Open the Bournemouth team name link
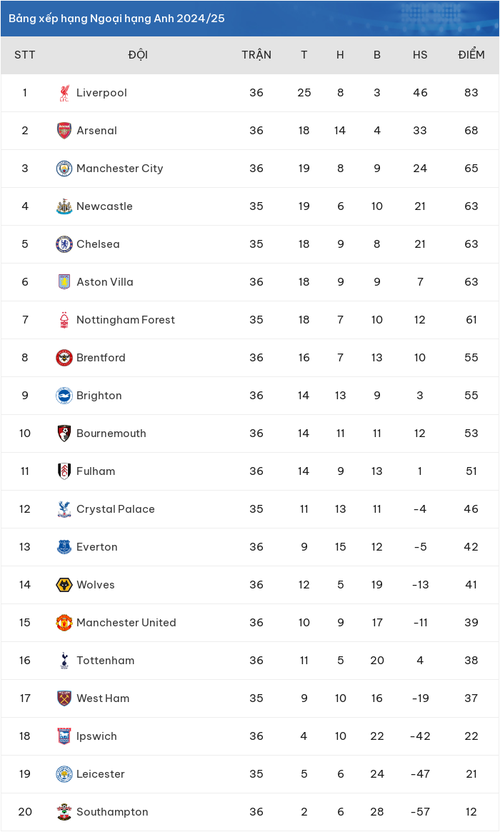The height and width of the screenshot is (832, 500). pos(111,434)
